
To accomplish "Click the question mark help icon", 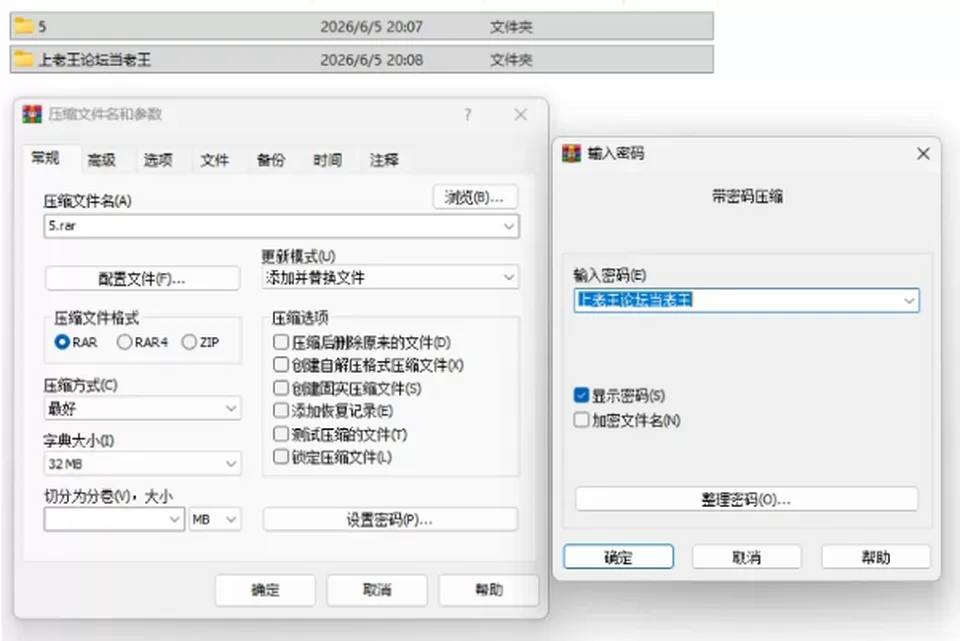I will point(468,114).
